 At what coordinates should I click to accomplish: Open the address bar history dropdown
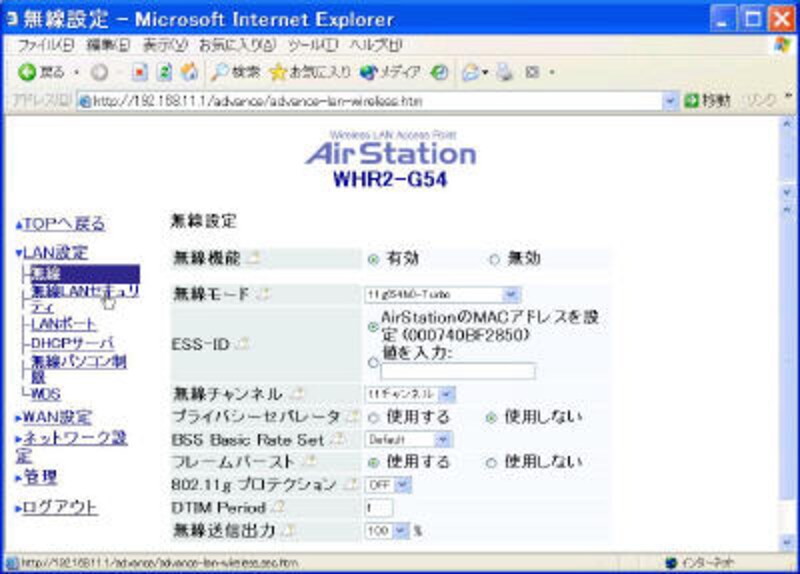coord(669,101)
